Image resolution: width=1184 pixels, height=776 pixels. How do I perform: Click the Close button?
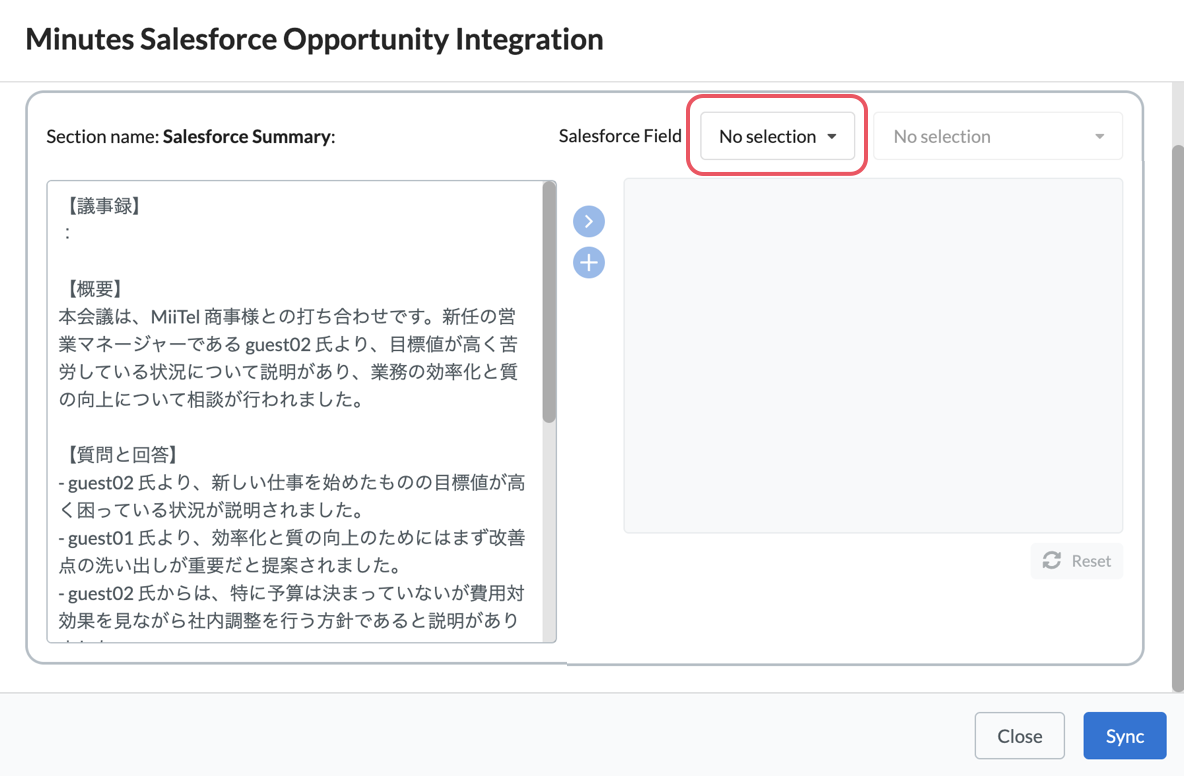coord(1019,736)
